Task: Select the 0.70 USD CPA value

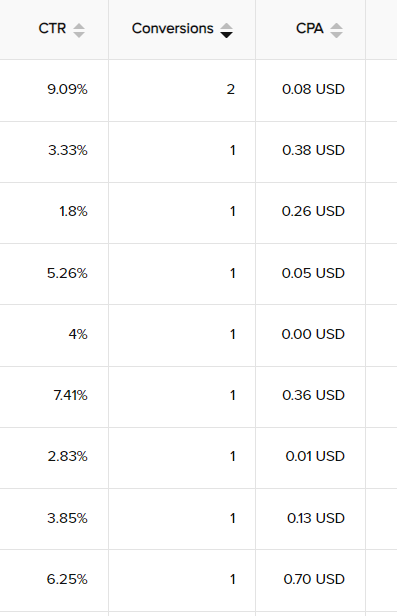Action: point(314,579)
